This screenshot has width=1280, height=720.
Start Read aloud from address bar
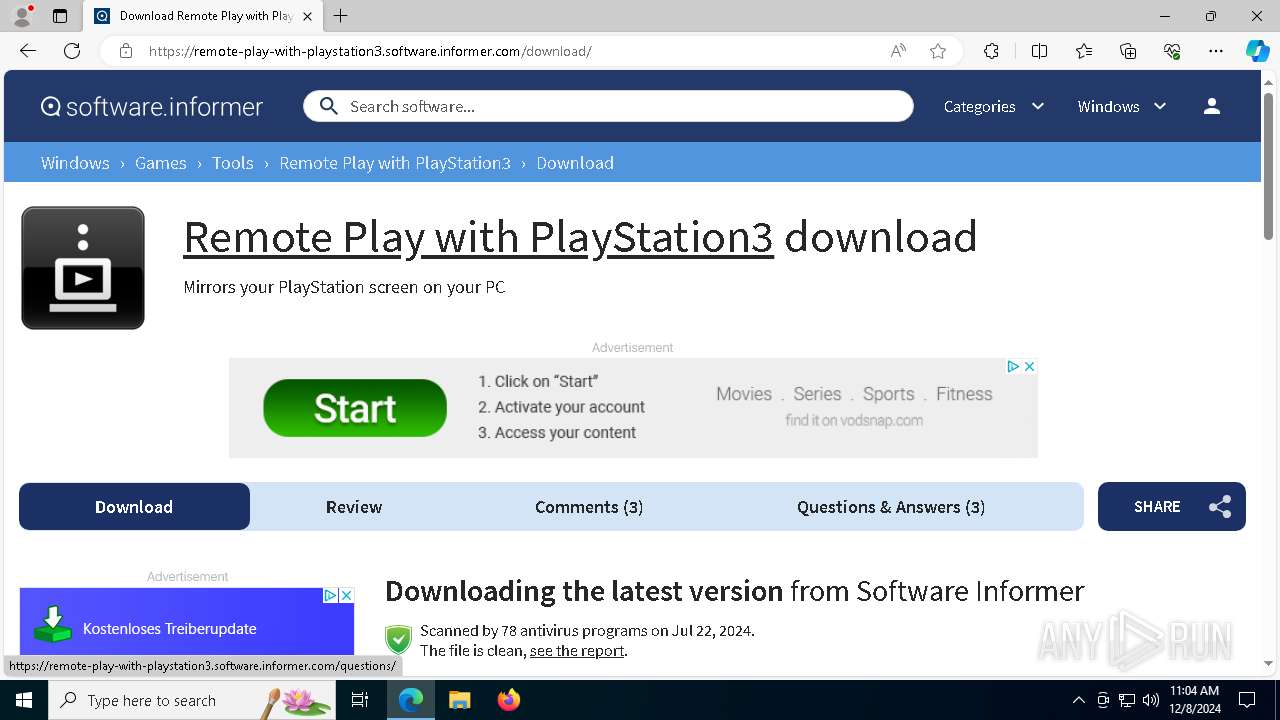coord(898,51)
